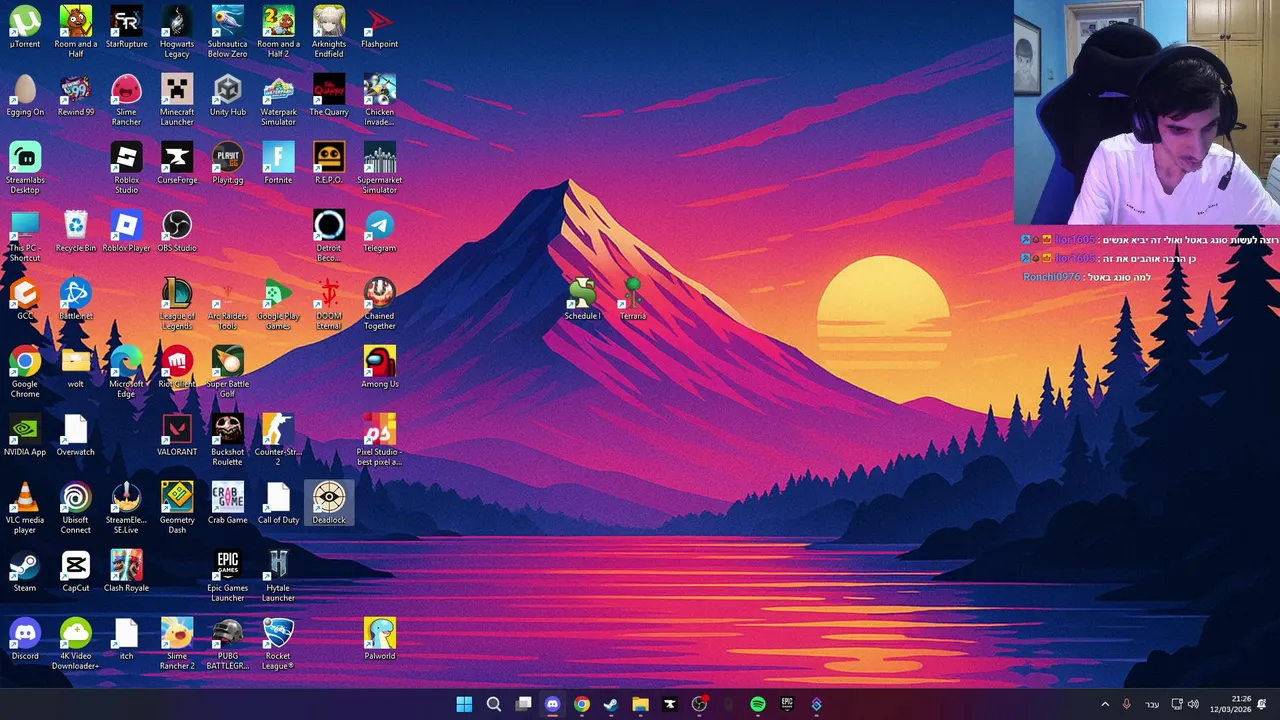The width and height of the screenshot is (1280, 720).
Task: Open the Roblox Studio icon
Action: point(126,168)
